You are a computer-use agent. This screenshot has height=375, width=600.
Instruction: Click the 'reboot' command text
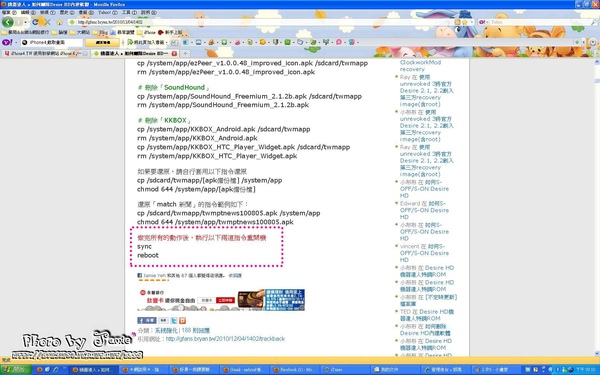(x=148, y=255)
